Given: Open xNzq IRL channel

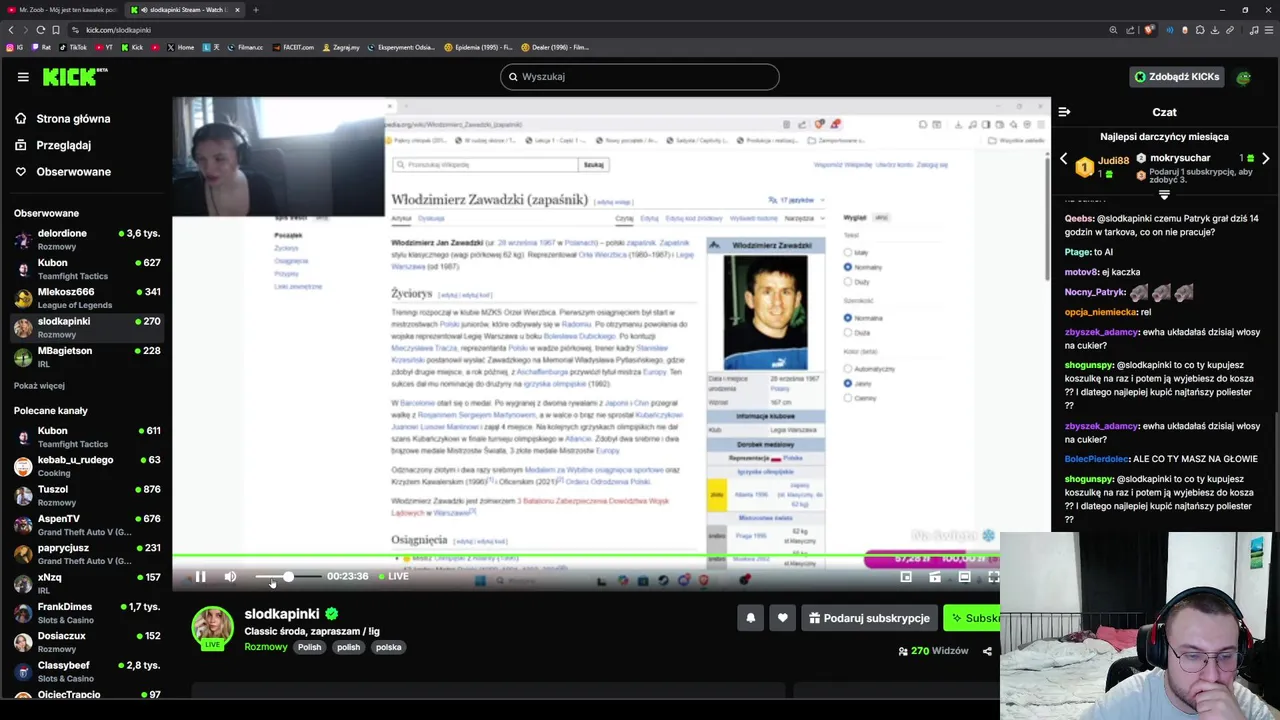Looking at the screenshot, I should click(87, 583).
